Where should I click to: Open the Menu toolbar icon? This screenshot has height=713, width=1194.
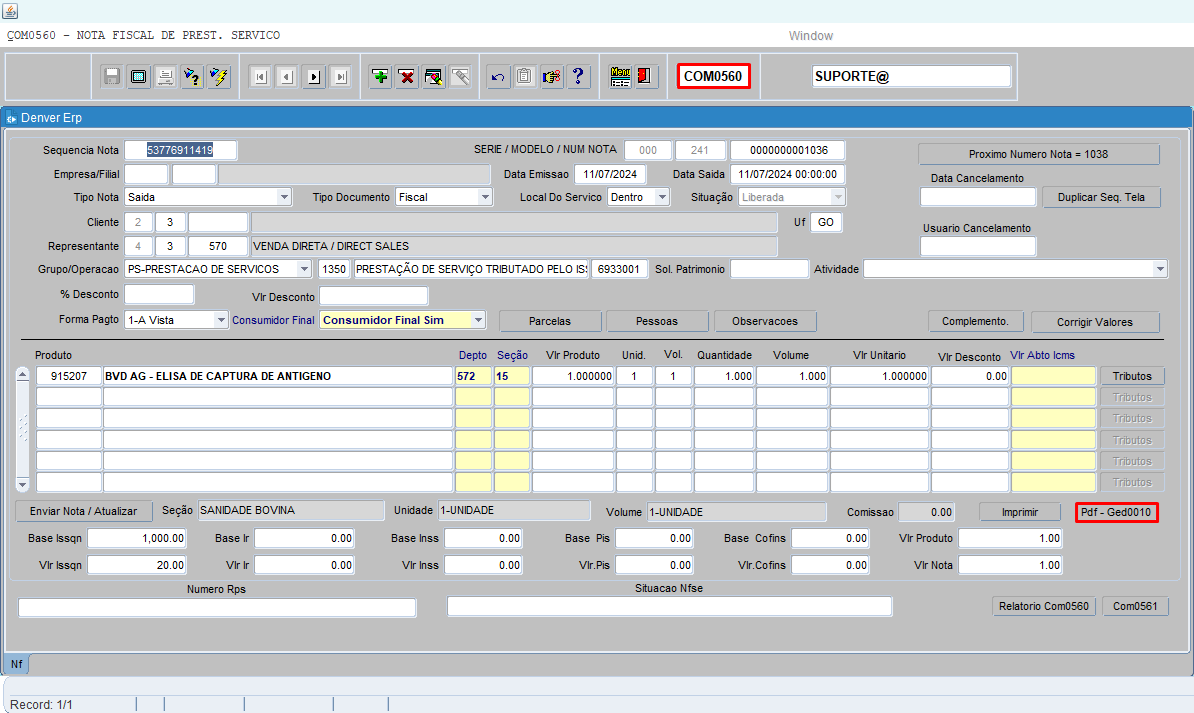click(x=620, y=76)
